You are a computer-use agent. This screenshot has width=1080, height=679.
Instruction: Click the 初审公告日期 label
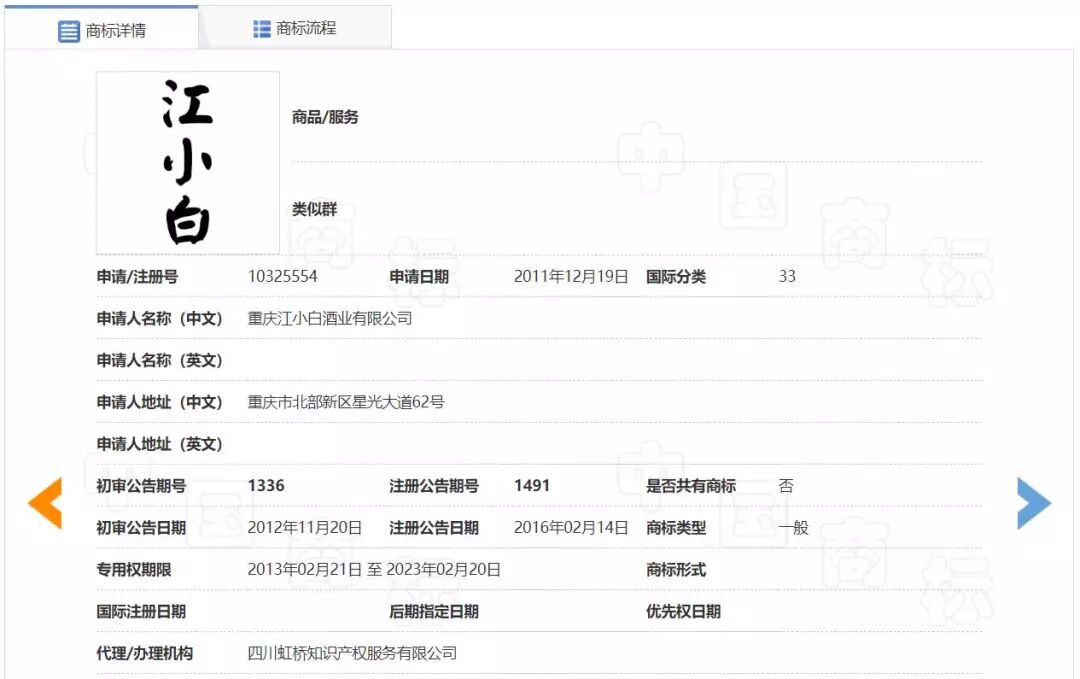141,528
